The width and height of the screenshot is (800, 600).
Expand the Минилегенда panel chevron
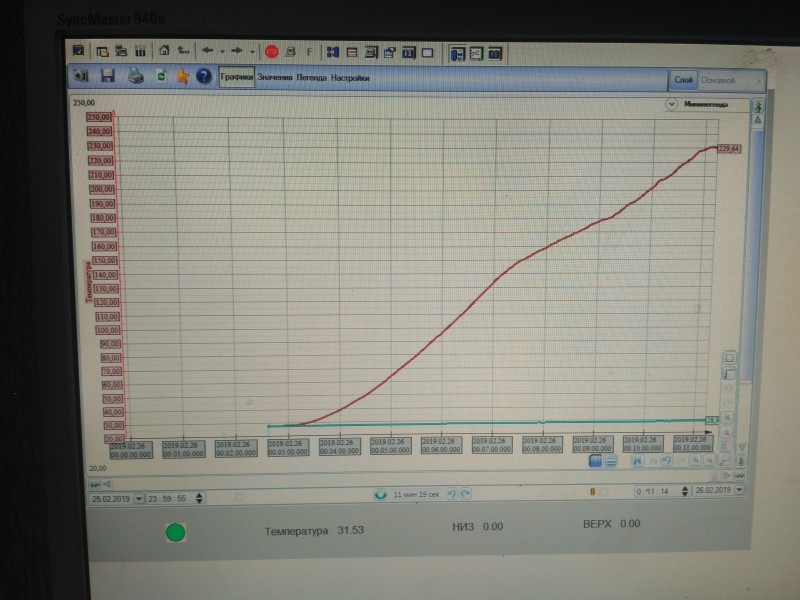click(x=672, y=104)
